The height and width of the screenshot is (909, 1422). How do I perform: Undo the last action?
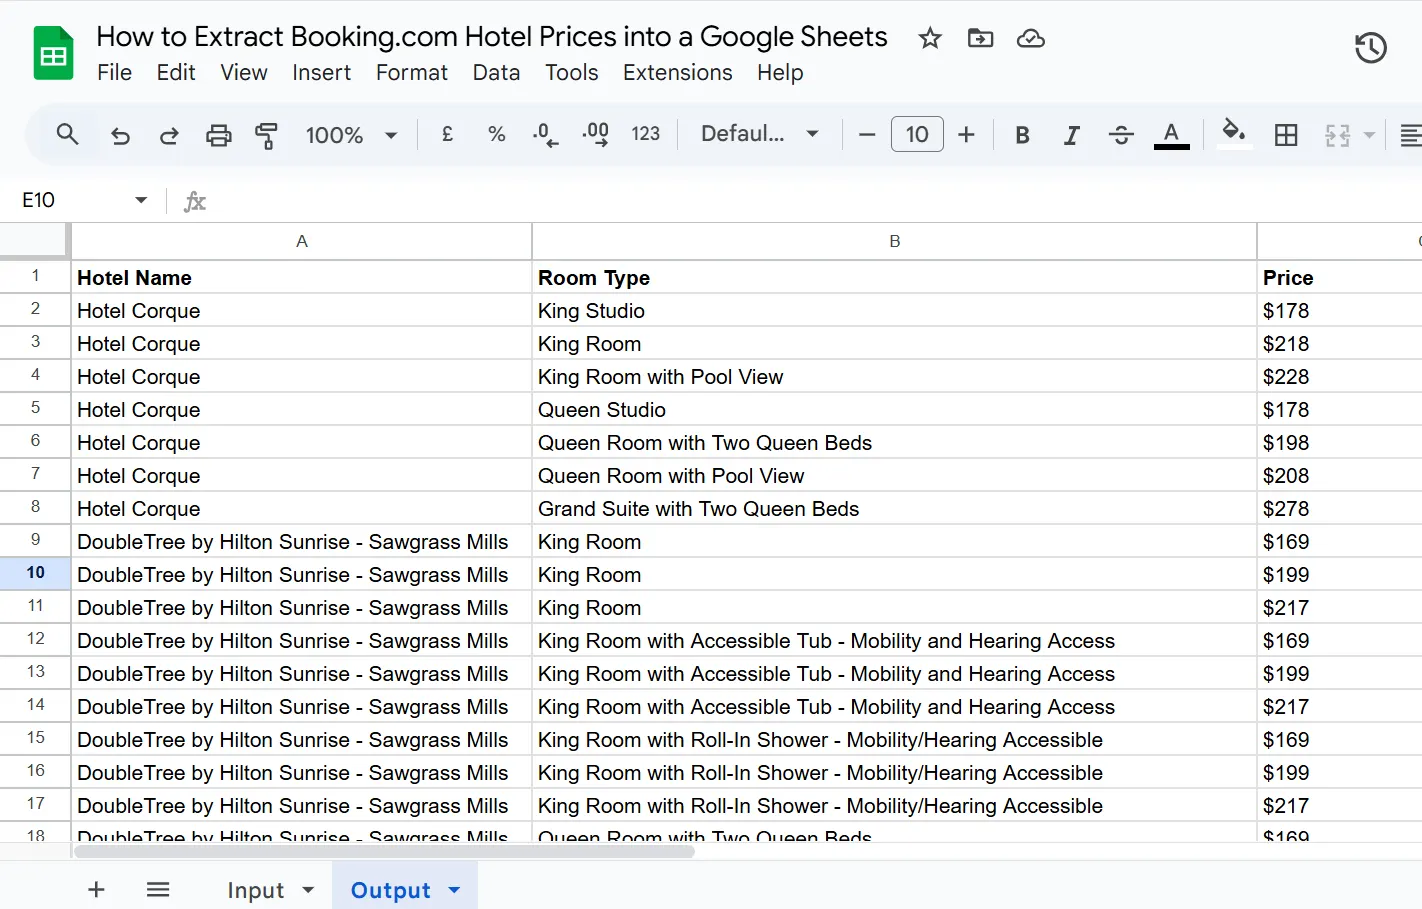(x=120, y=135)
